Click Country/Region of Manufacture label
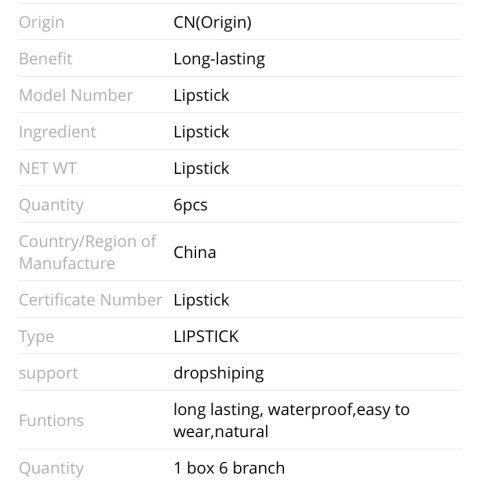The image size is (480, 480). pyautogui.click(x=88, y=252)
